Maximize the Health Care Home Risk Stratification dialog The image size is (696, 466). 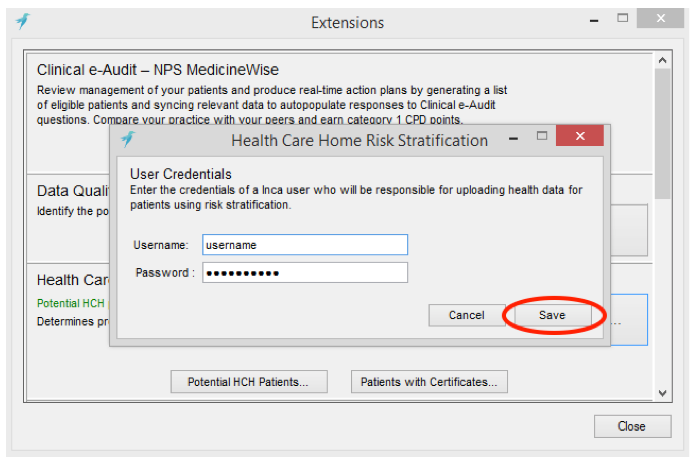(542, 136)
